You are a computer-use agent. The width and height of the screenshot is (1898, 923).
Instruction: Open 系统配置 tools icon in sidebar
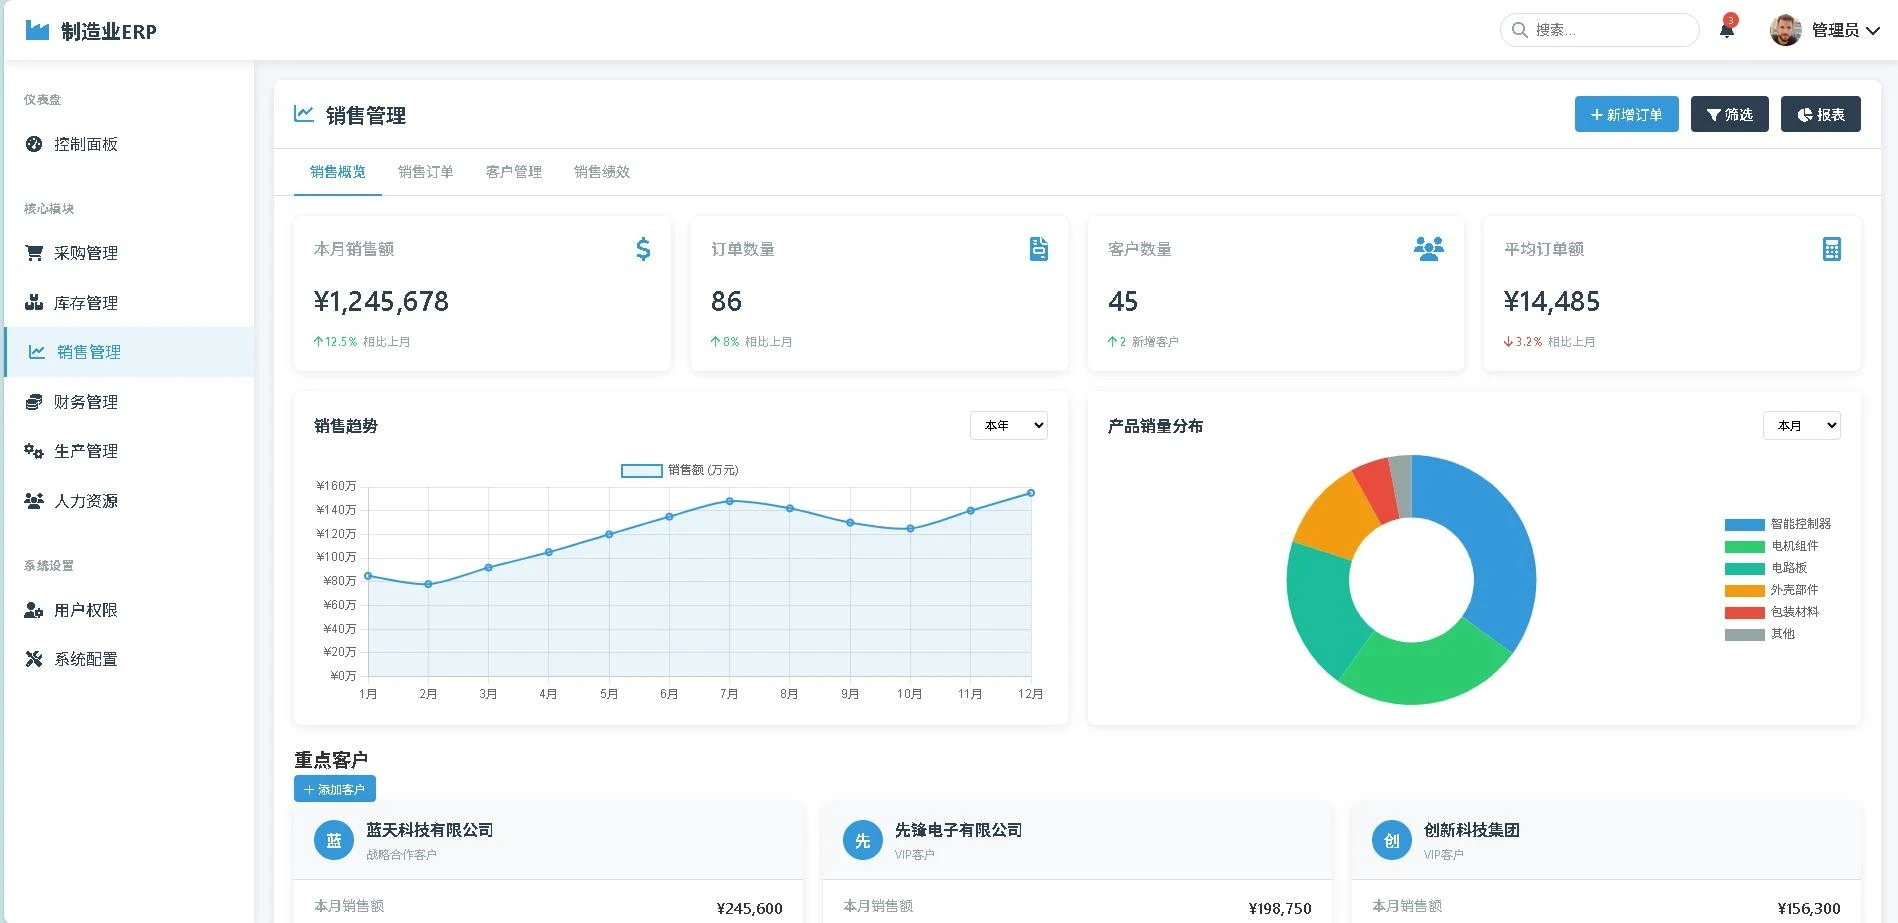[34, 659]
